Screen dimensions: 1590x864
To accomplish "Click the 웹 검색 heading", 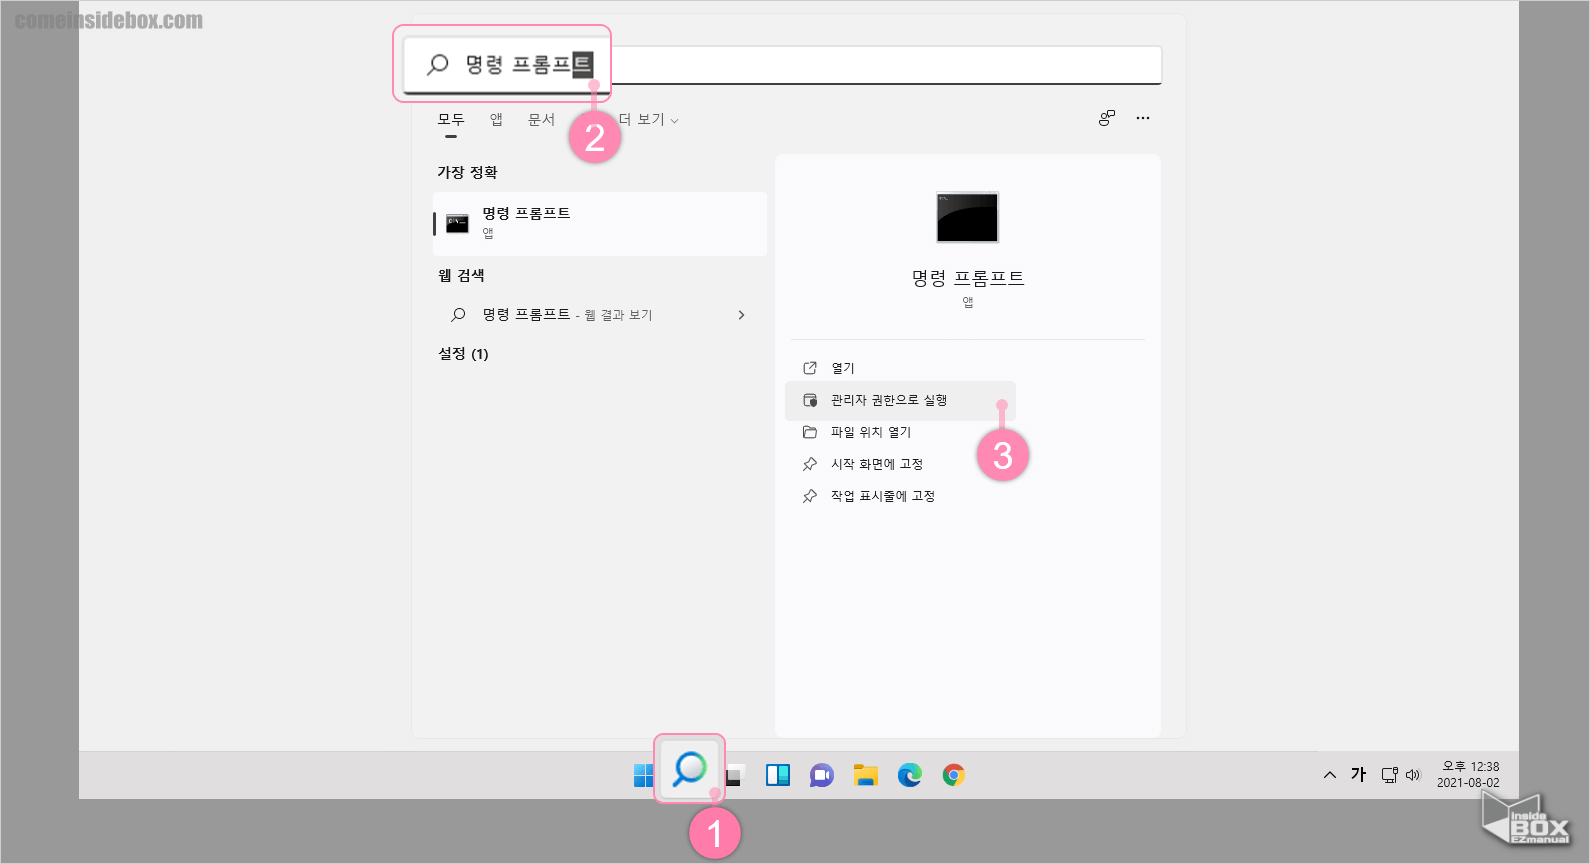I will pos(461,275).
